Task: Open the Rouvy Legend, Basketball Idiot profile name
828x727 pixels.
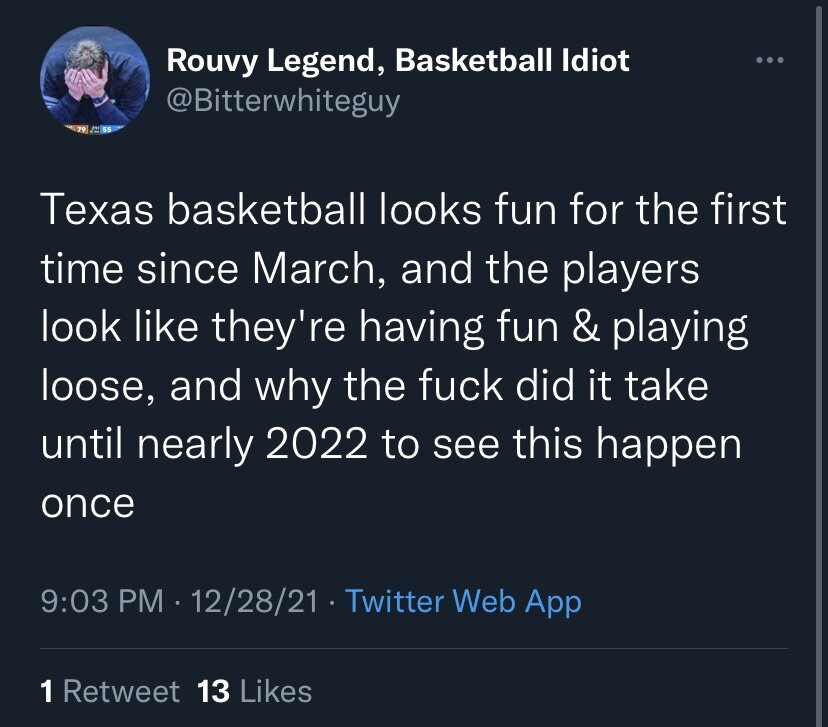Action: point(397,61)
